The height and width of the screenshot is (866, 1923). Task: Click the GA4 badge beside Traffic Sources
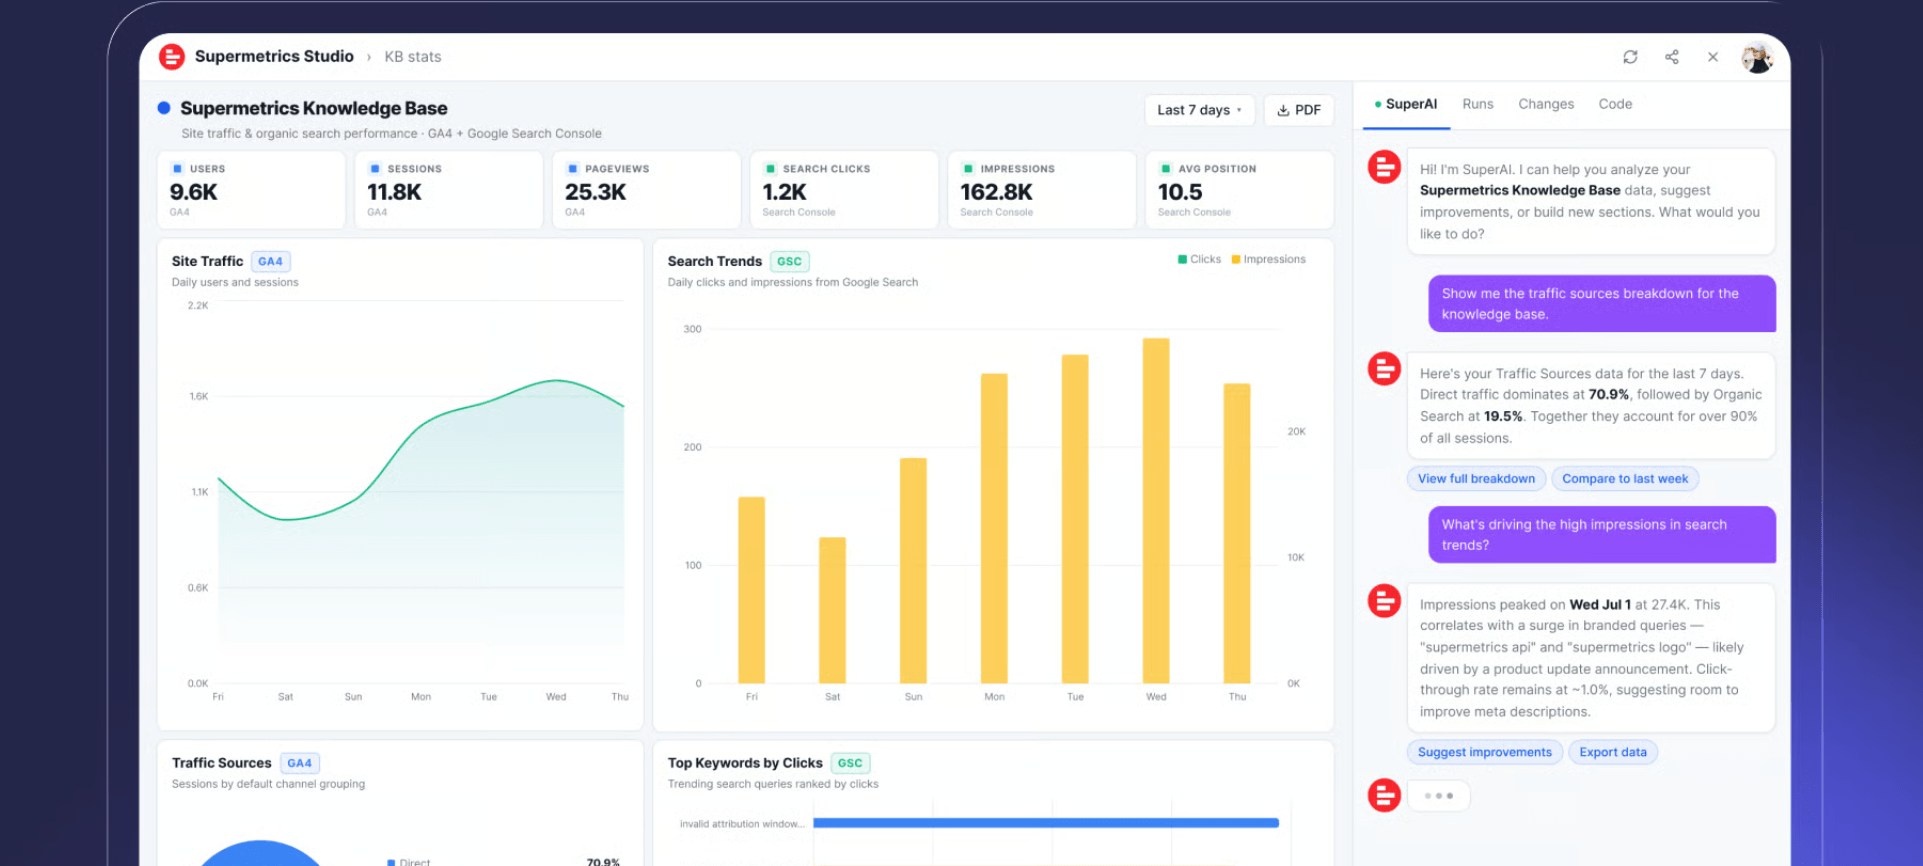click(299, 763)
